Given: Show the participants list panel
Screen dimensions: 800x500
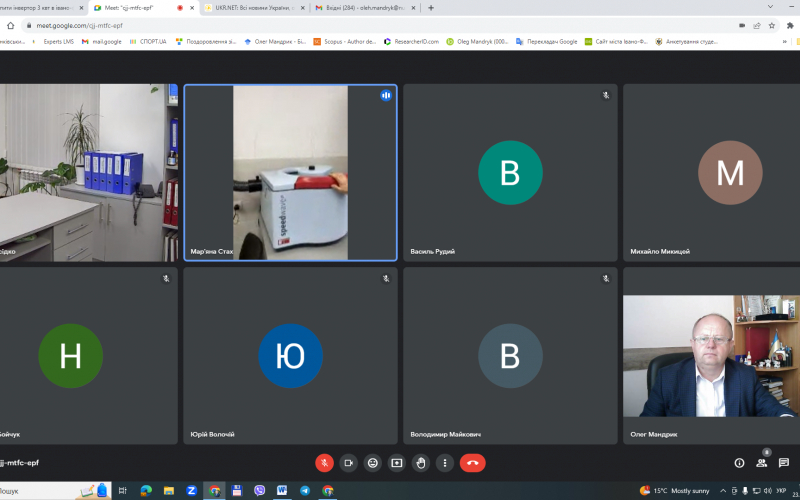Looking at the screenshot, I should tap(762, 463).
